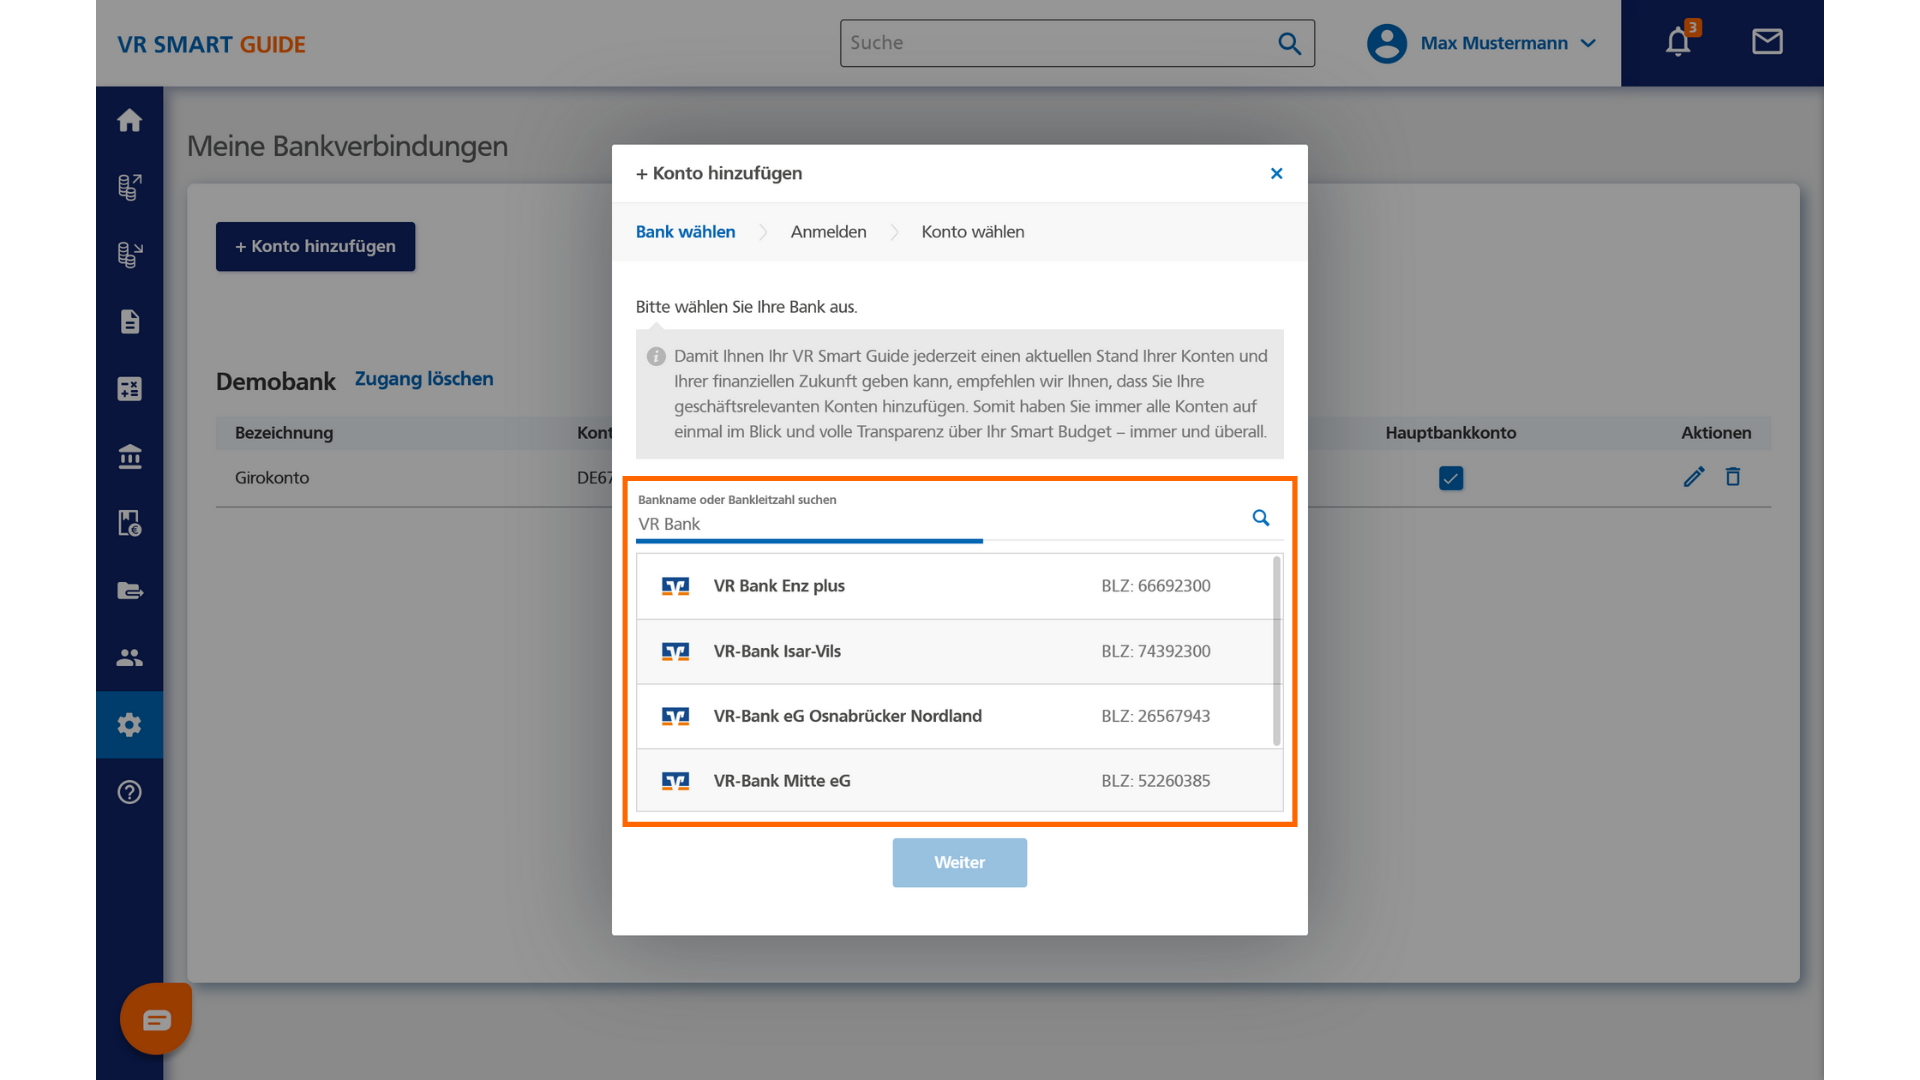
Task: Click the bank list scrollbar
Action: point(1276,651)
